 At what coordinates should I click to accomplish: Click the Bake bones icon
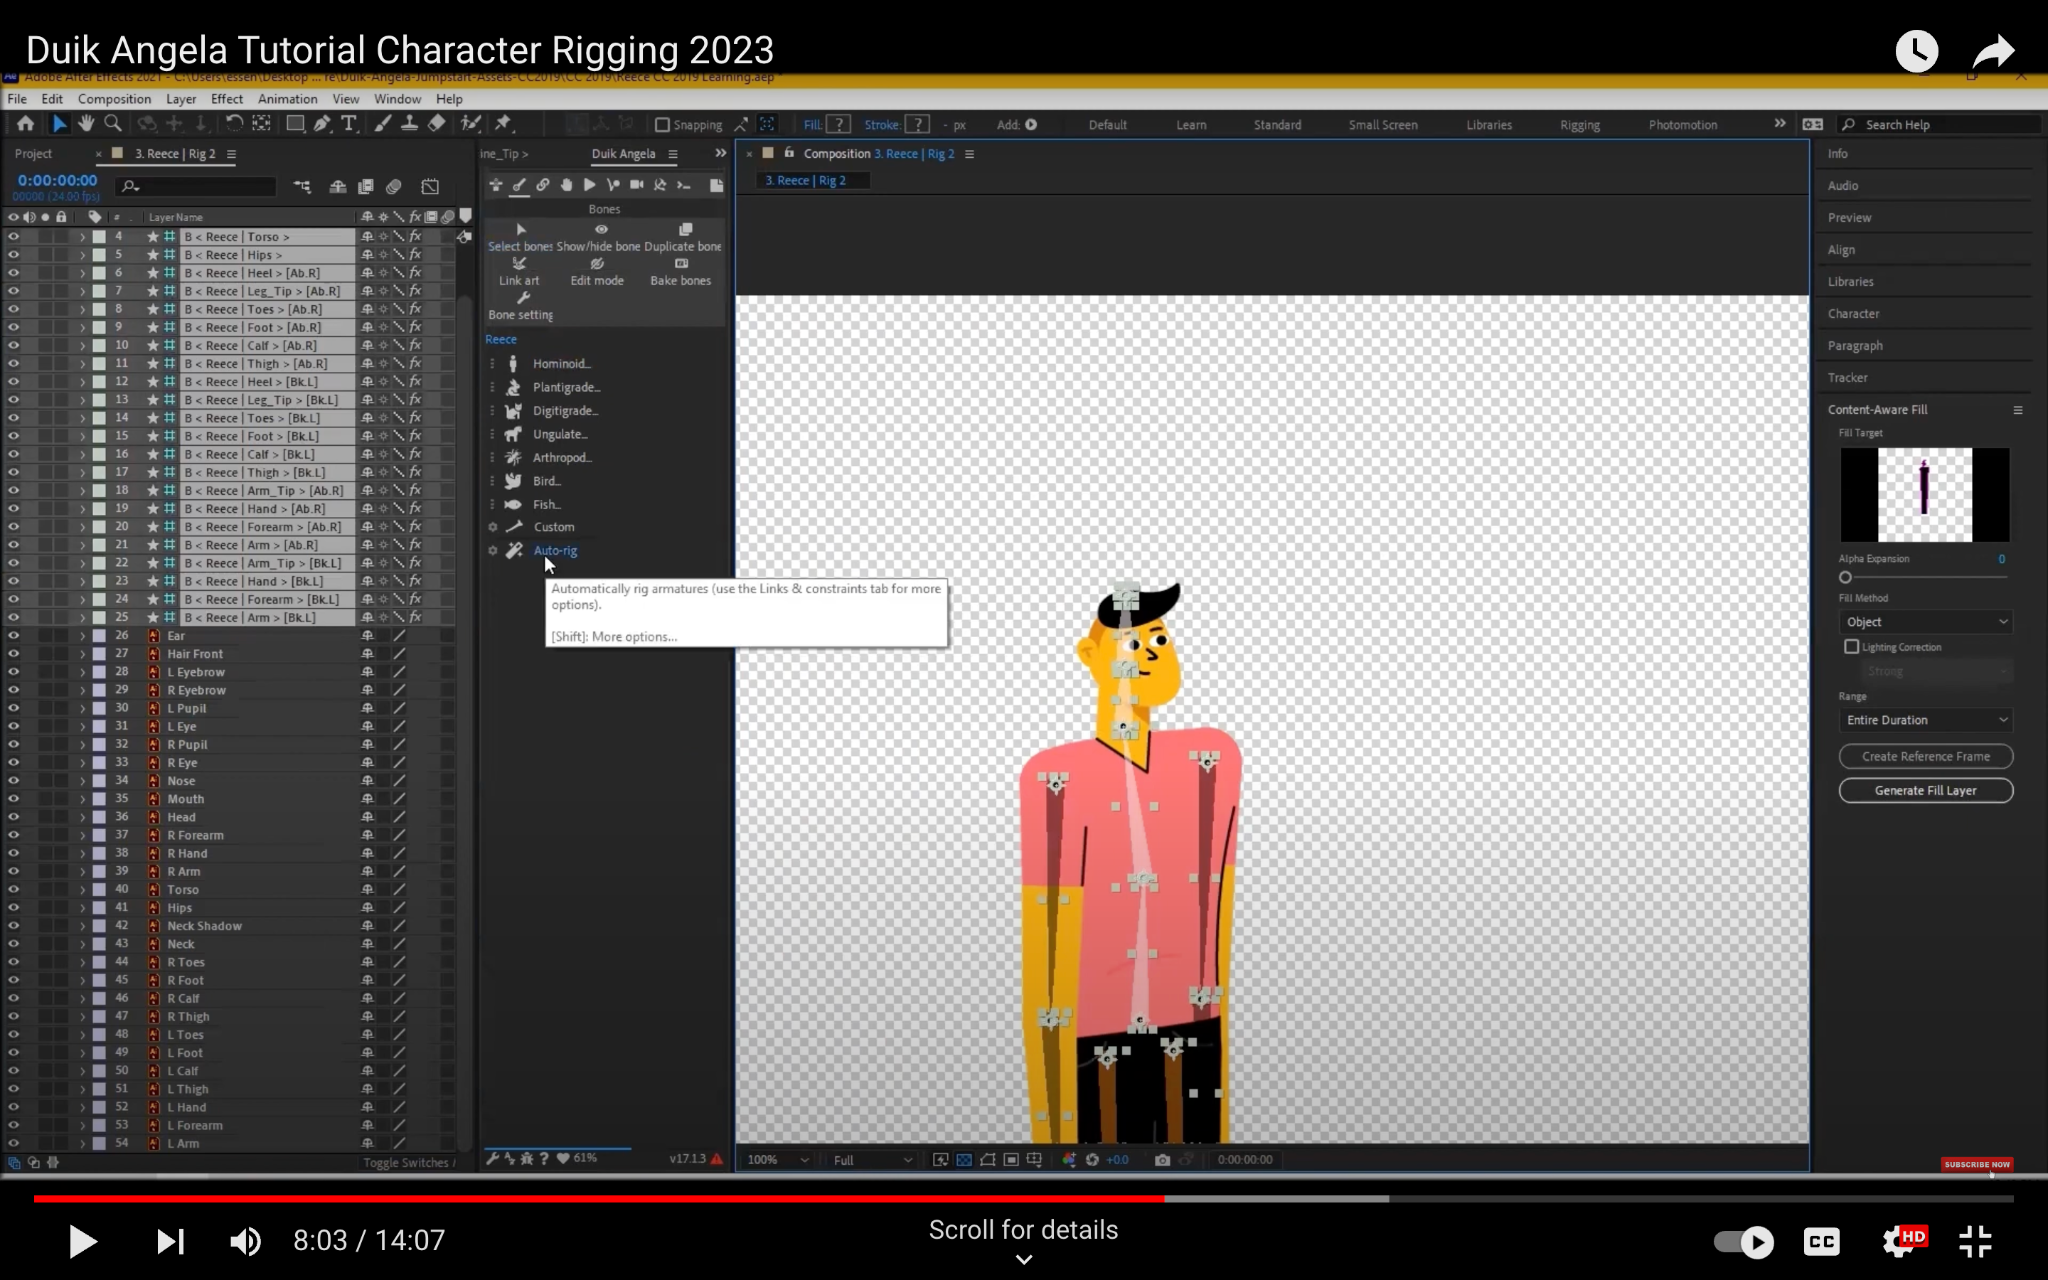(x=681, y=264)
